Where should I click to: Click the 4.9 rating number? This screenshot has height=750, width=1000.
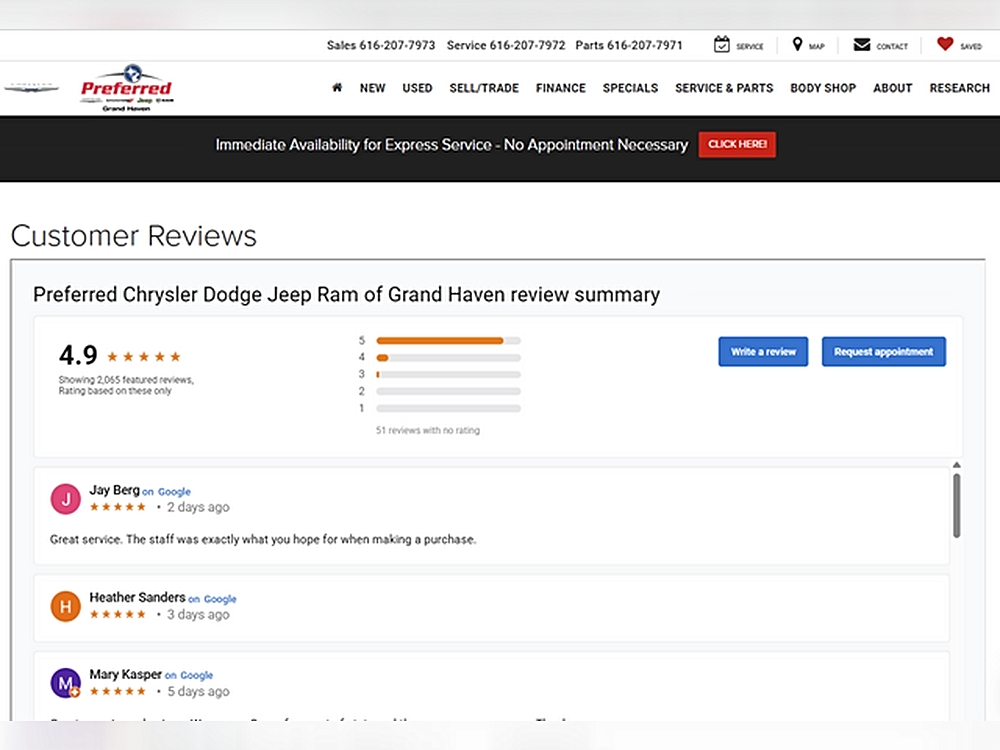coord(78,355)
